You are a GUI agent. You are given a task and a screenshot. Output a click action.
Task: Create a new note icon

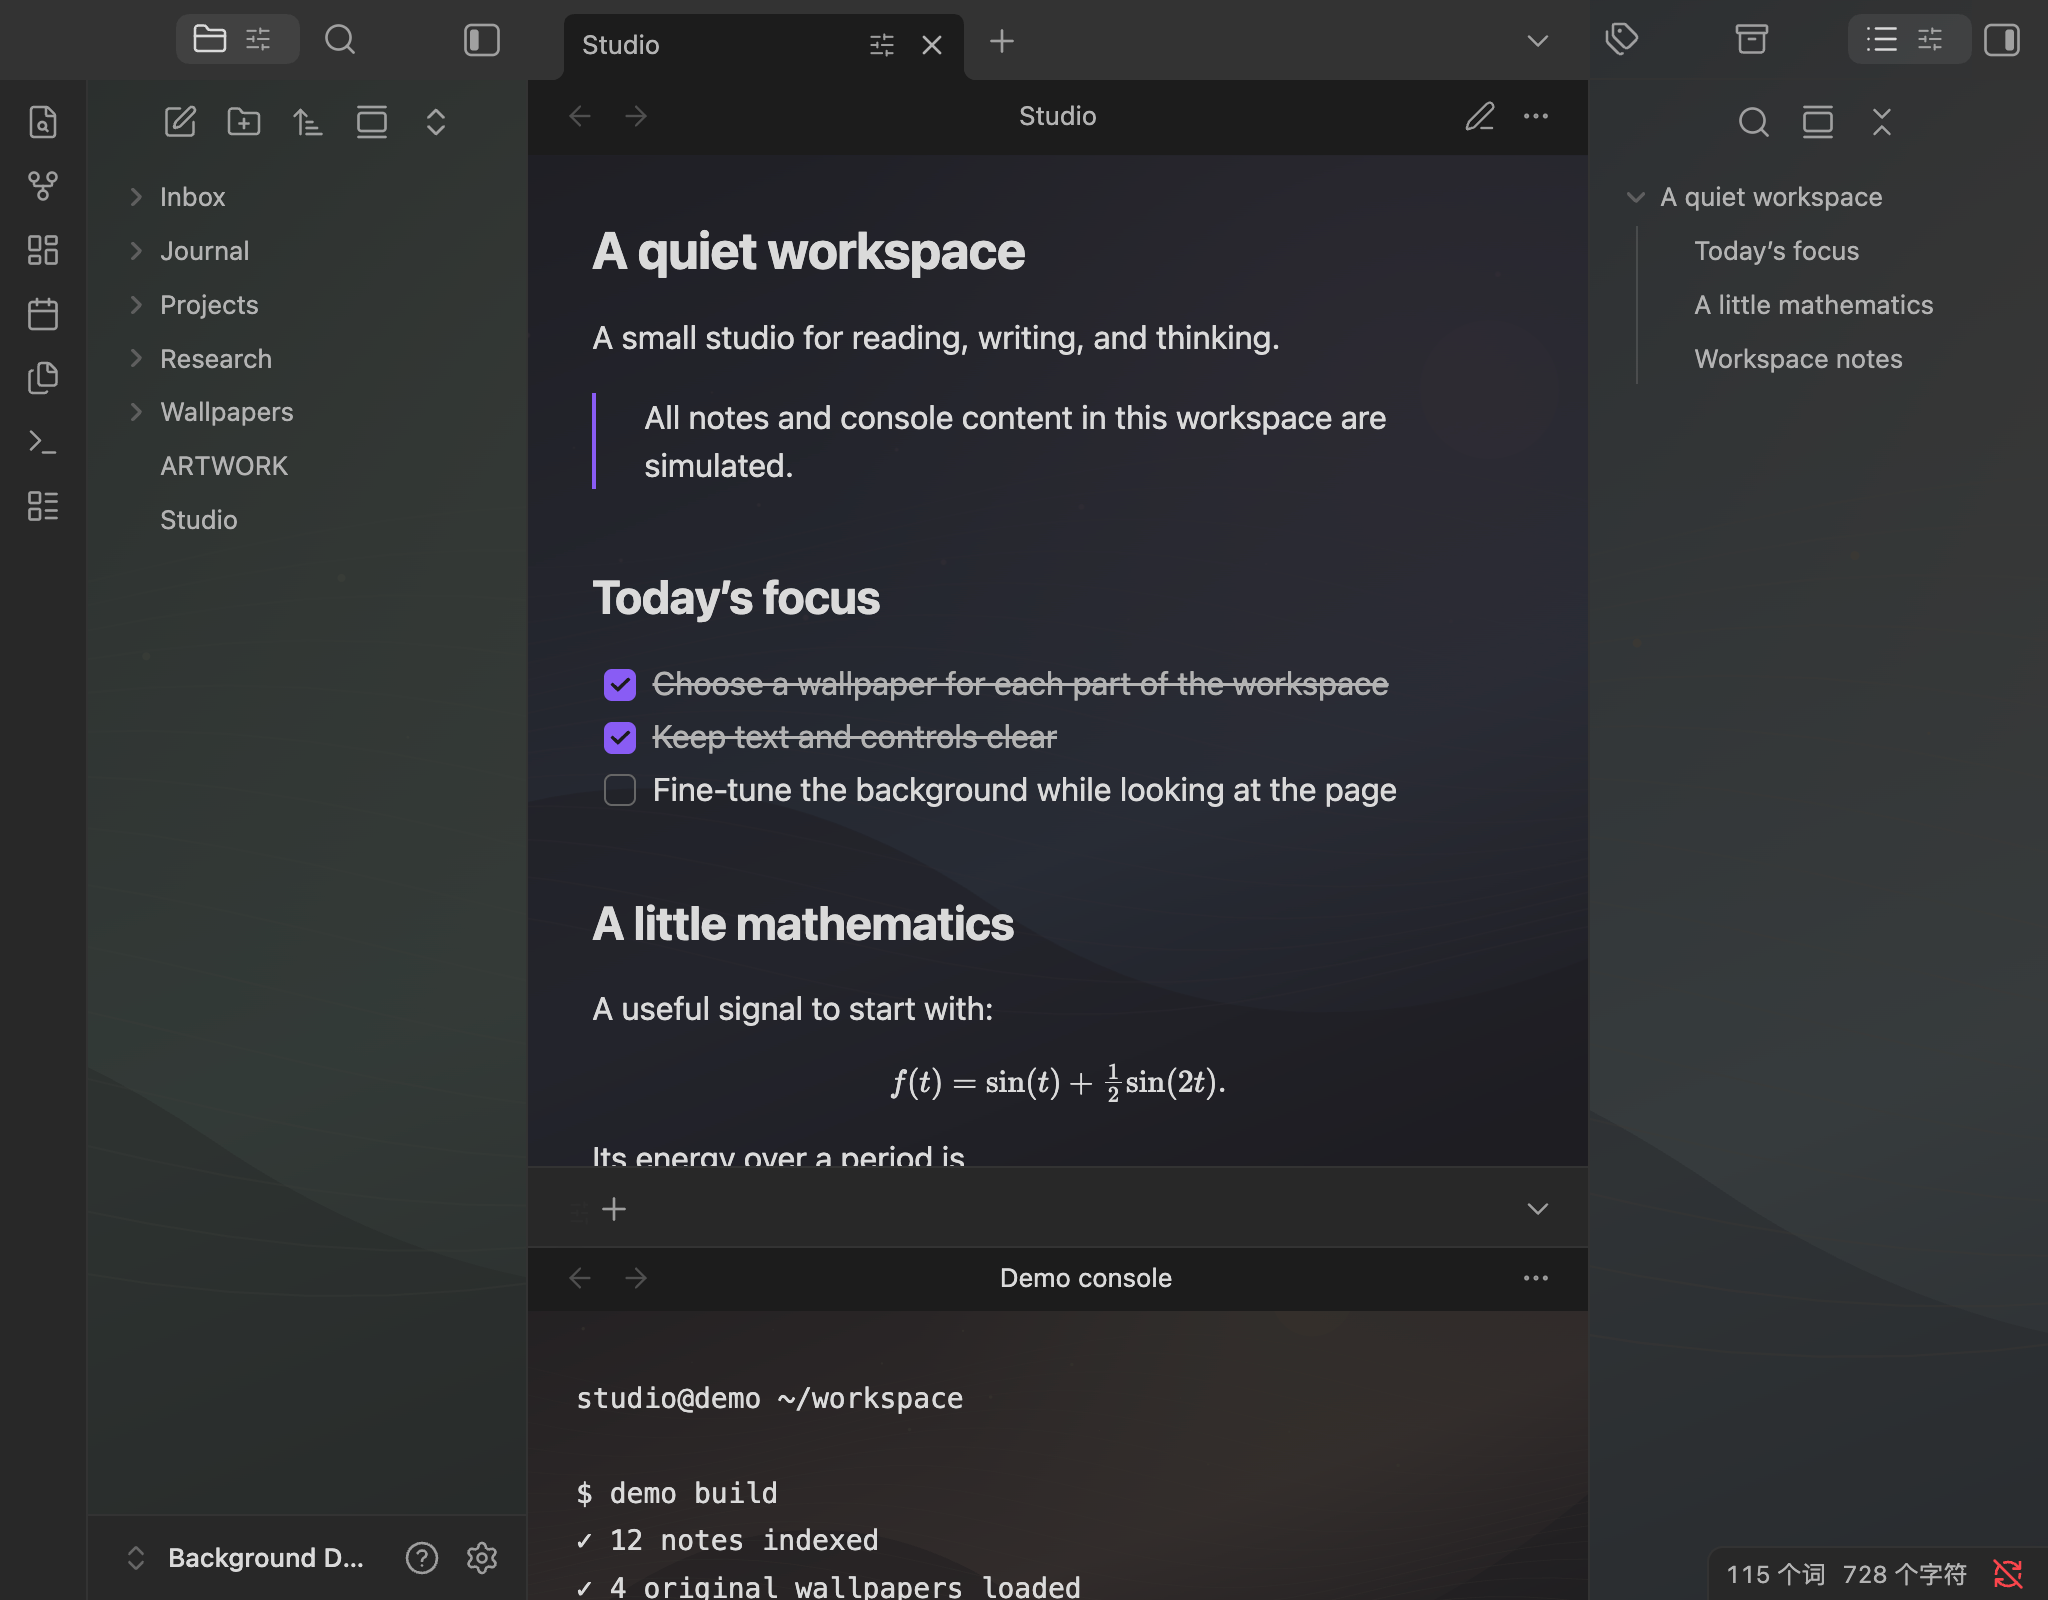[x=180, y=122]
